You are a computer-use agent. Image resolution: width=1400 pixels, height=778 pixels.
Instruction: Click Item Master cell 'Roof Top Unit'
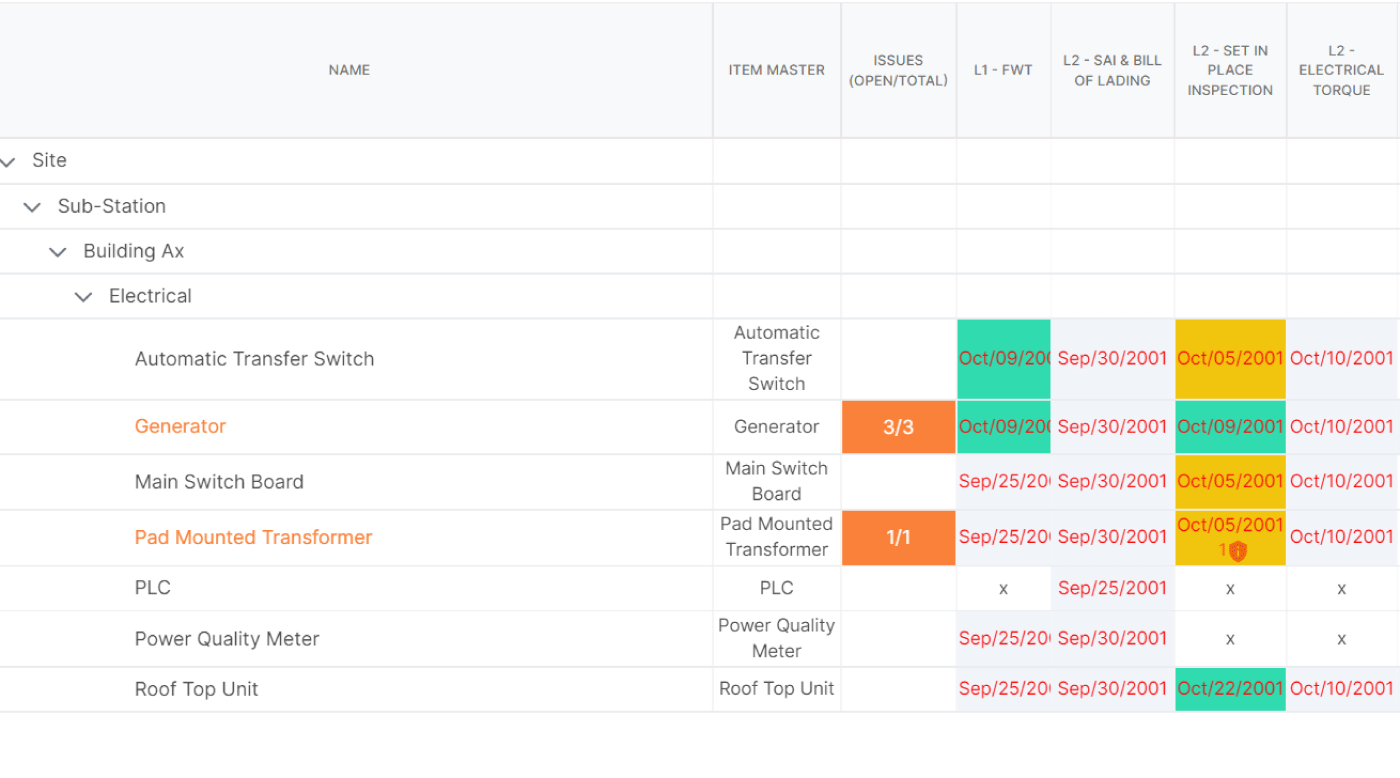pos(776,689)
